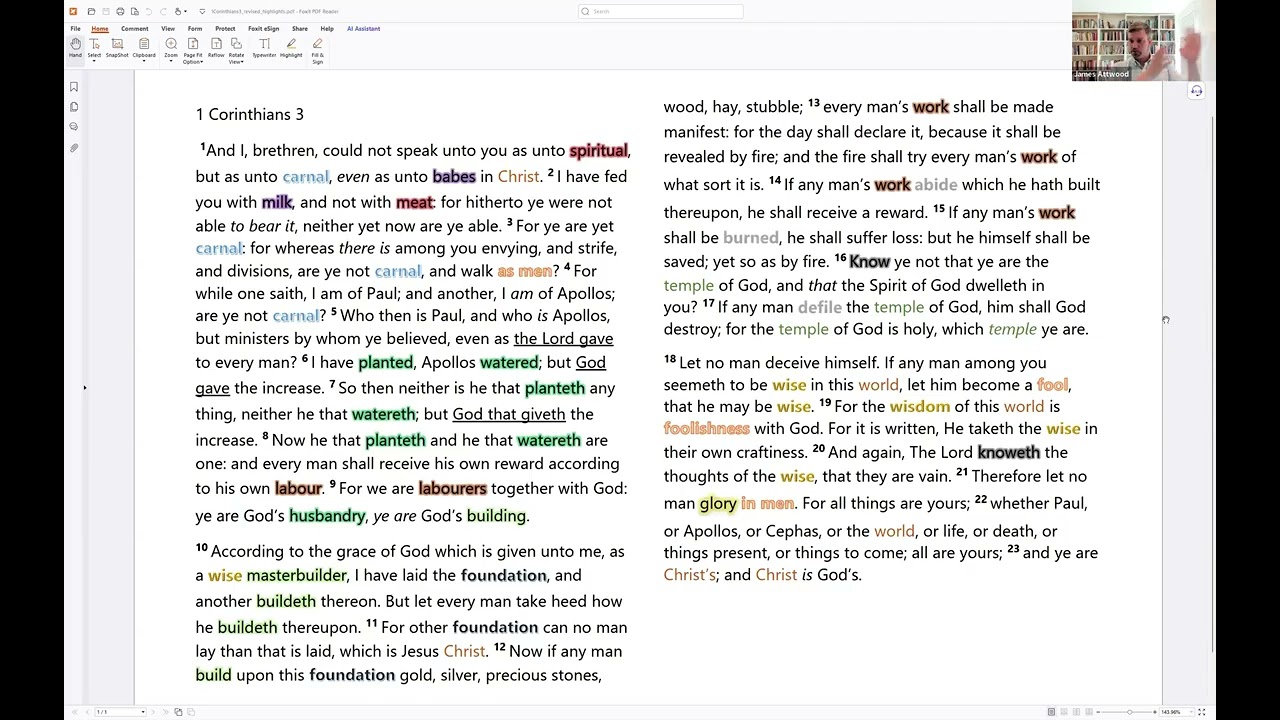This screenshot has width=1280, height=720.
Task: Open the Help tab
Action: [327, 29]
